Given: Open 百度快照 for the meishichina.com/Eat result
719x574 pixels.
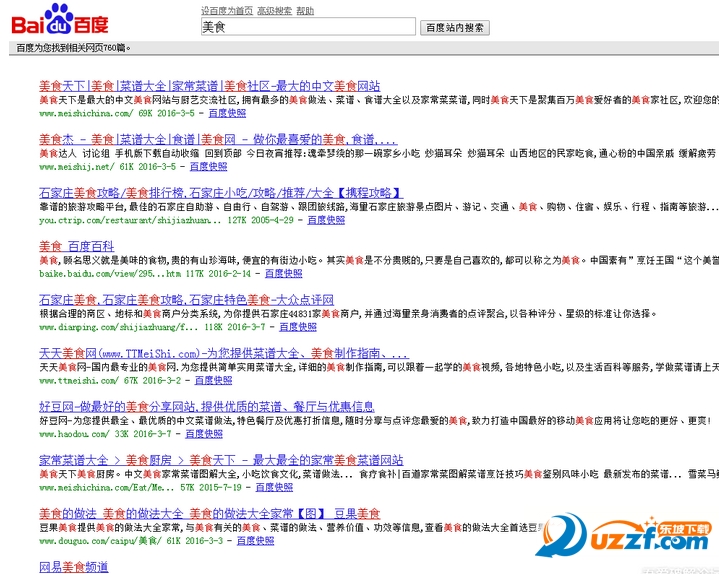Looking at the screenshot, I should [274, 487].
